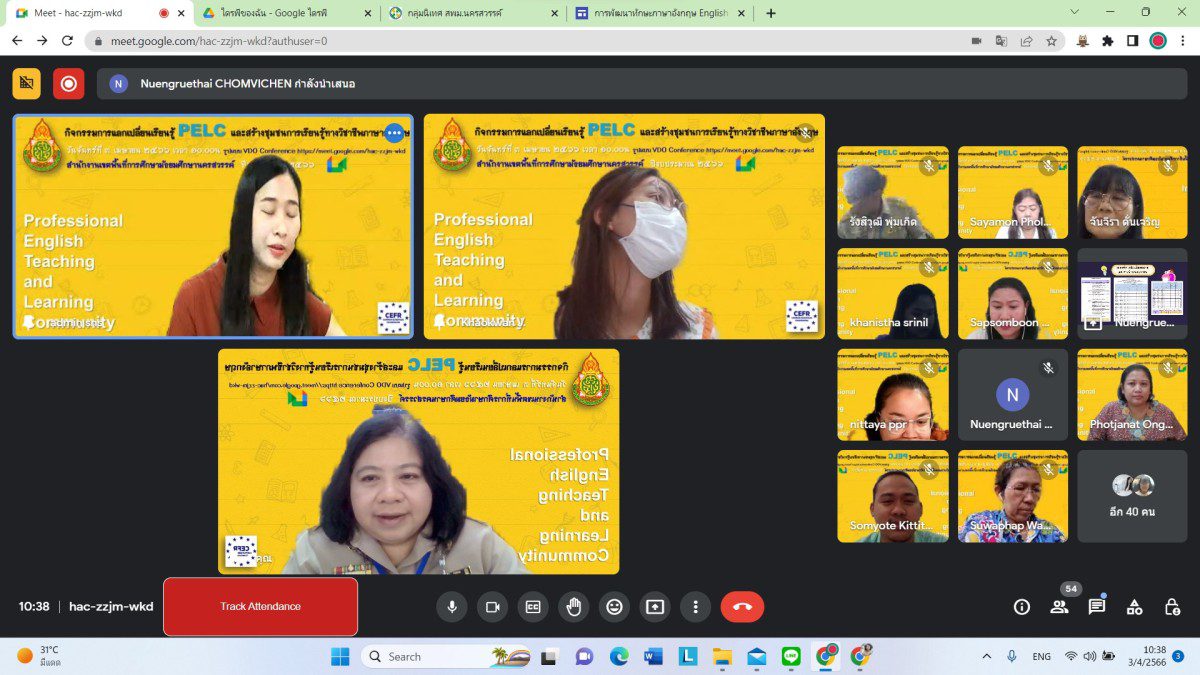
Task: Open the Extensions puzzle icon
Action: (x=1107, y=41)
